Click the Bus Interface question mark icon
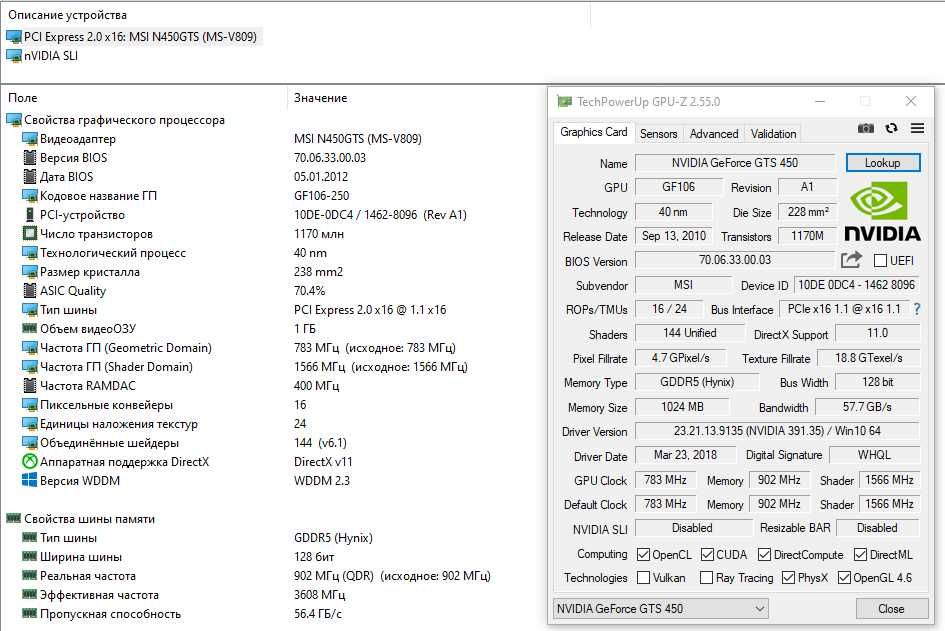945x631 pixels. [x=917, y=309]
